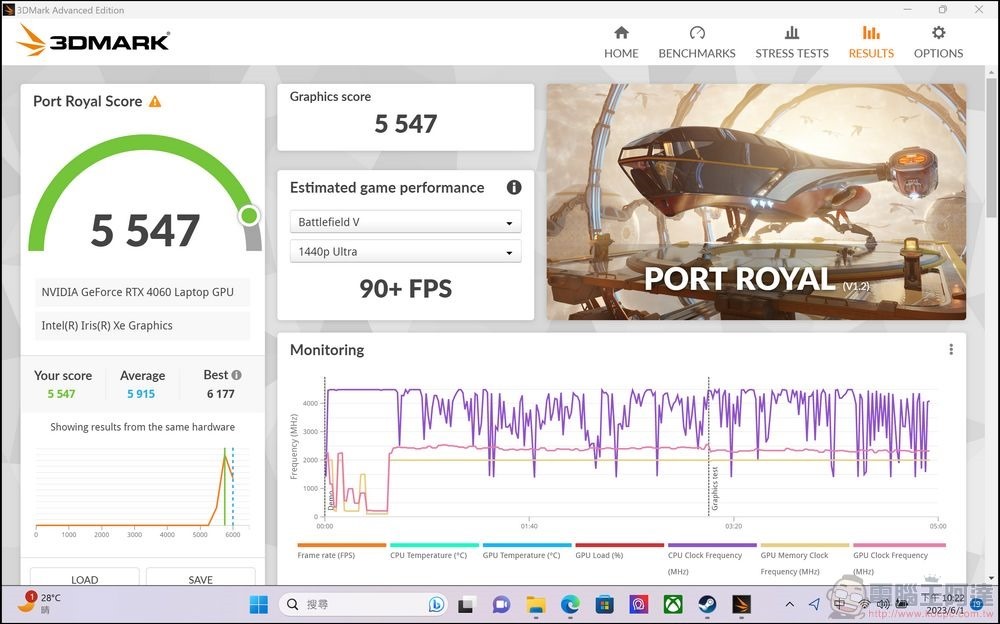Click the 3DMark taskbar icon
This screenshot has height=624, width=1000.
point(742,604)
